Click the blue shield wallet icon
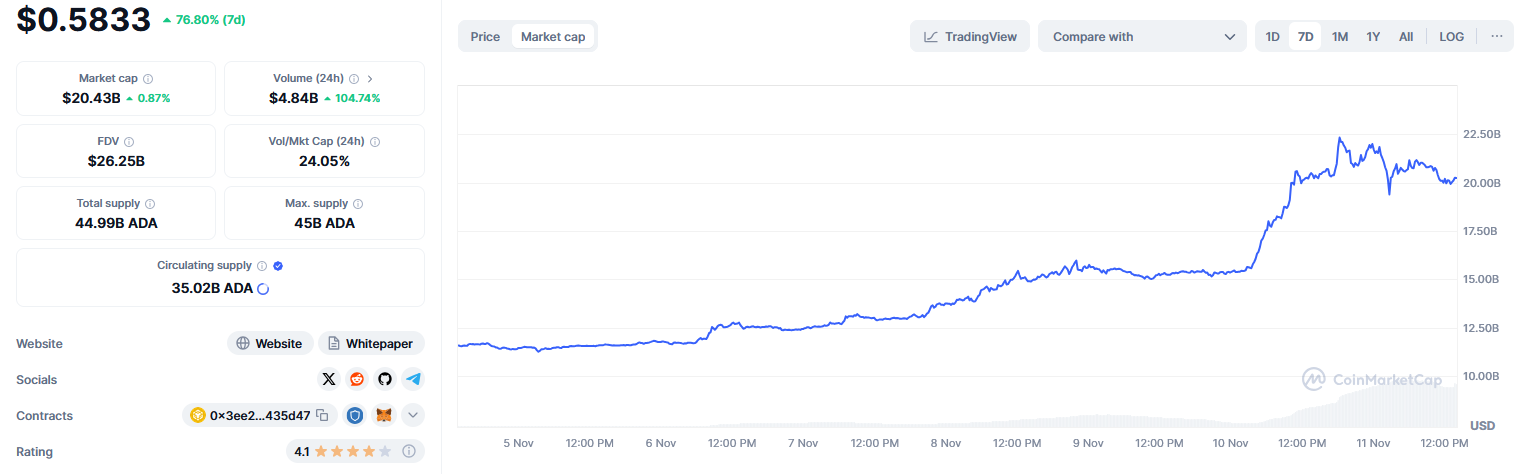The height and width of the screenshot is (474, 1518). pyautogui.click(x=355, y=415)
